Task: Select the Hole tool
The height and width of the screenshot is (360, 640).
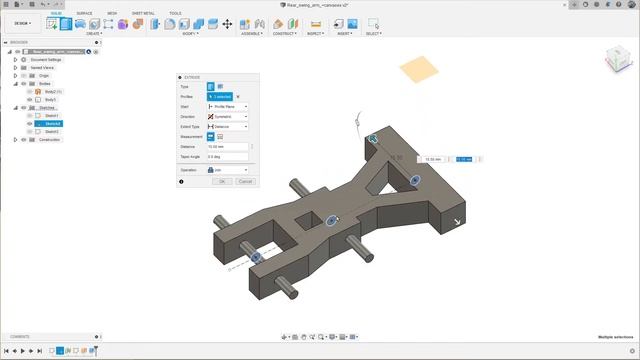Action: point(94,24)
